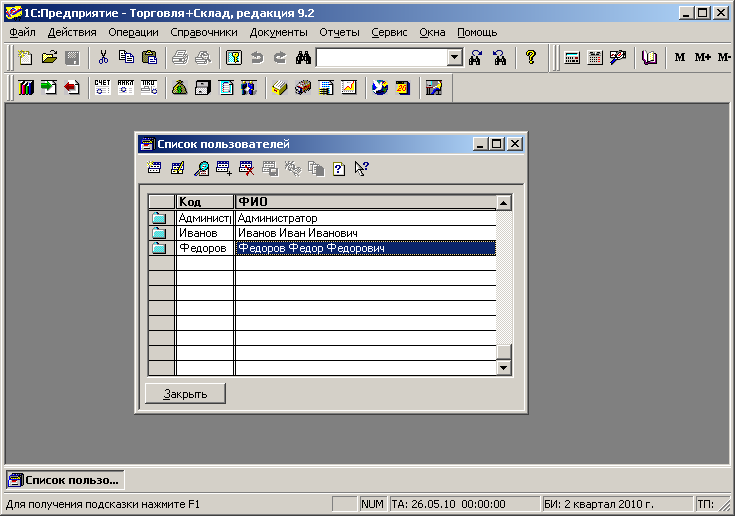Click the yellow goods box icon
The image size is (735, 516).
click(279, 88)
